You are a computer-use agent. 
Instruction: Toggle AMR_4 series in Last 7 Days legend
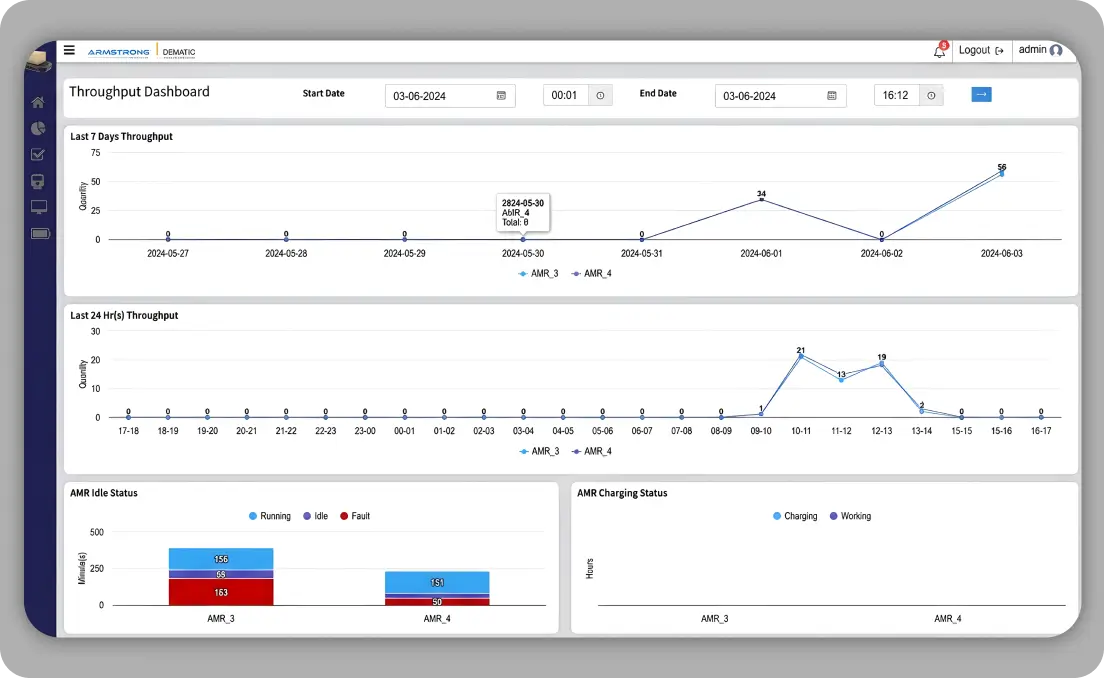[x=591, y=274]
